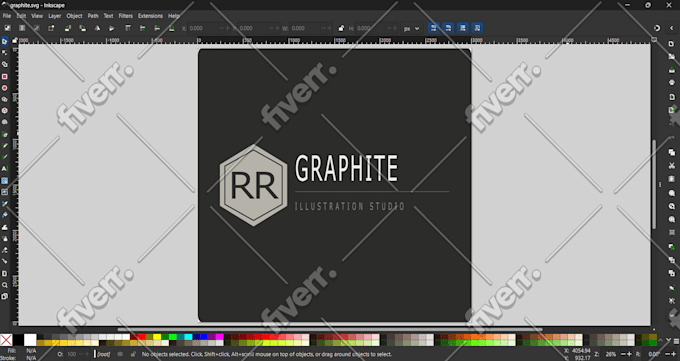Toggle scale stroke width with object
Viewport: 680px width, 361px height.
click(x=433, y=28)
